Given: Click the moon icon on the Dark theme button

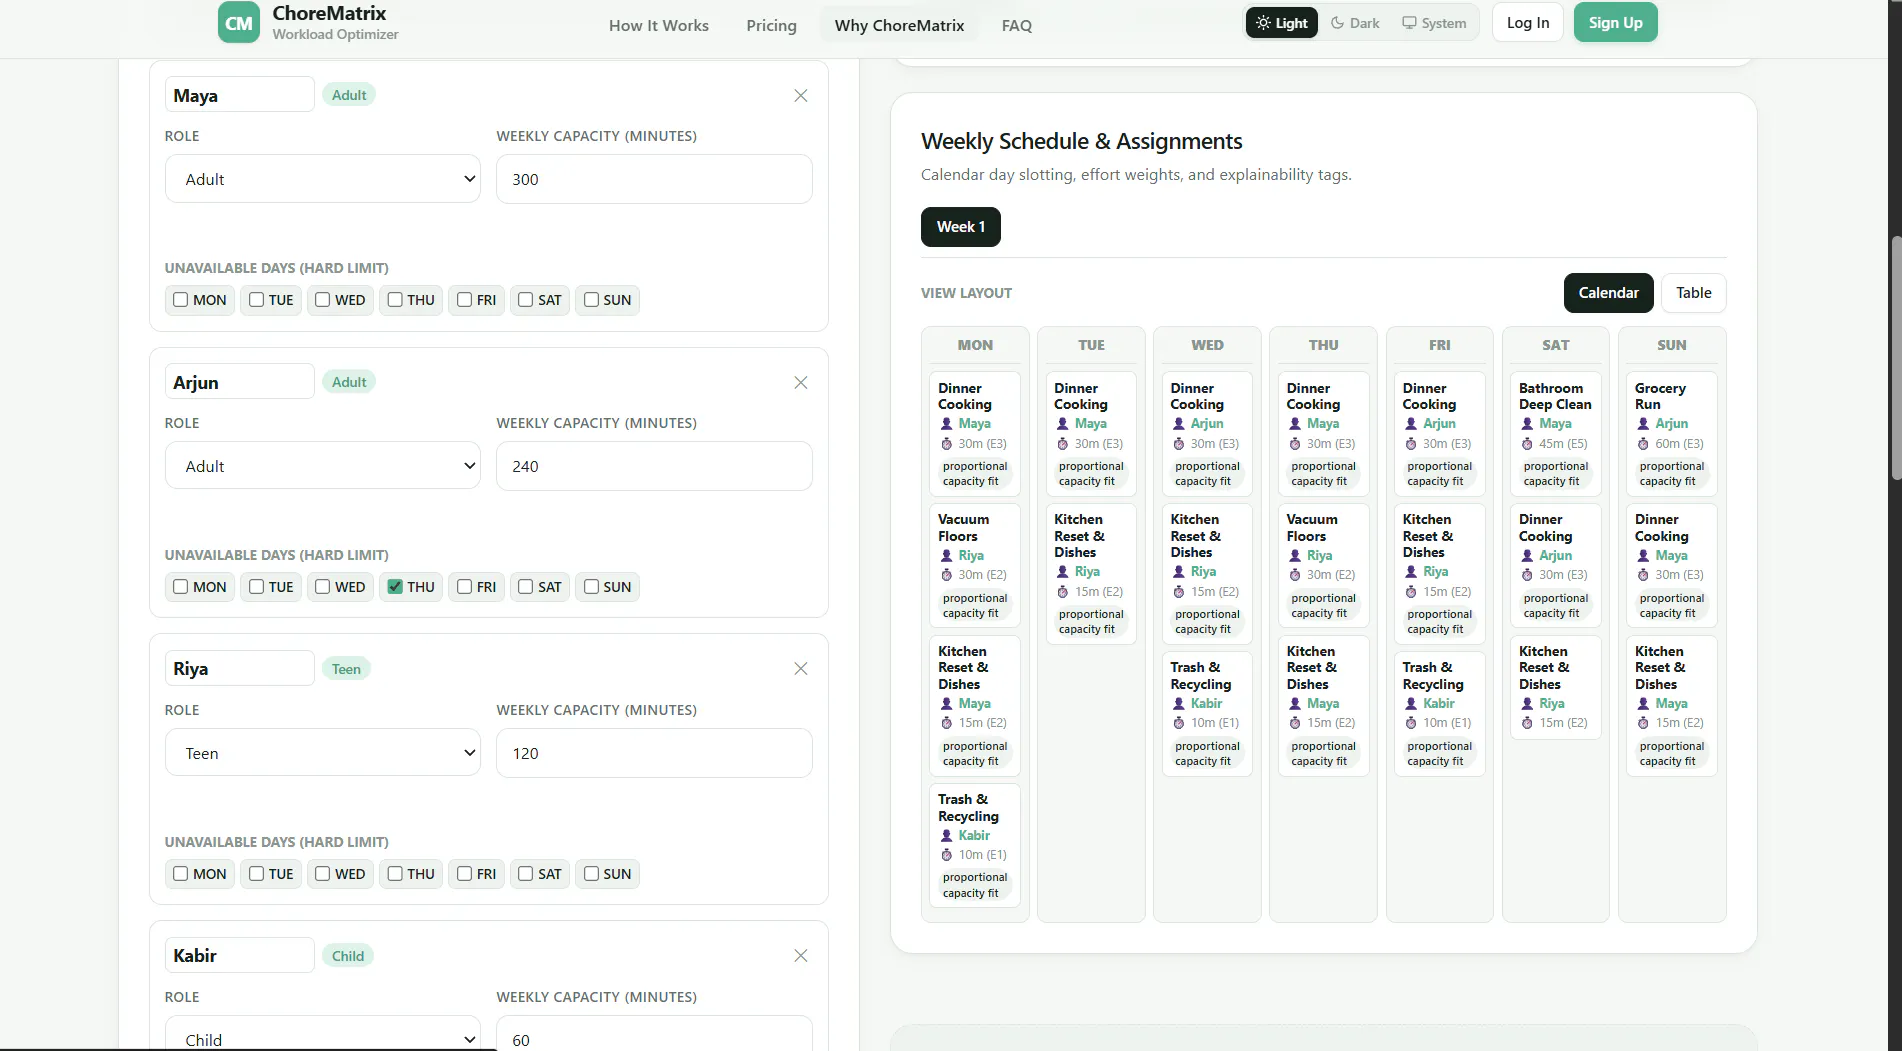Looking at the screenshot, I should 1337,23.
